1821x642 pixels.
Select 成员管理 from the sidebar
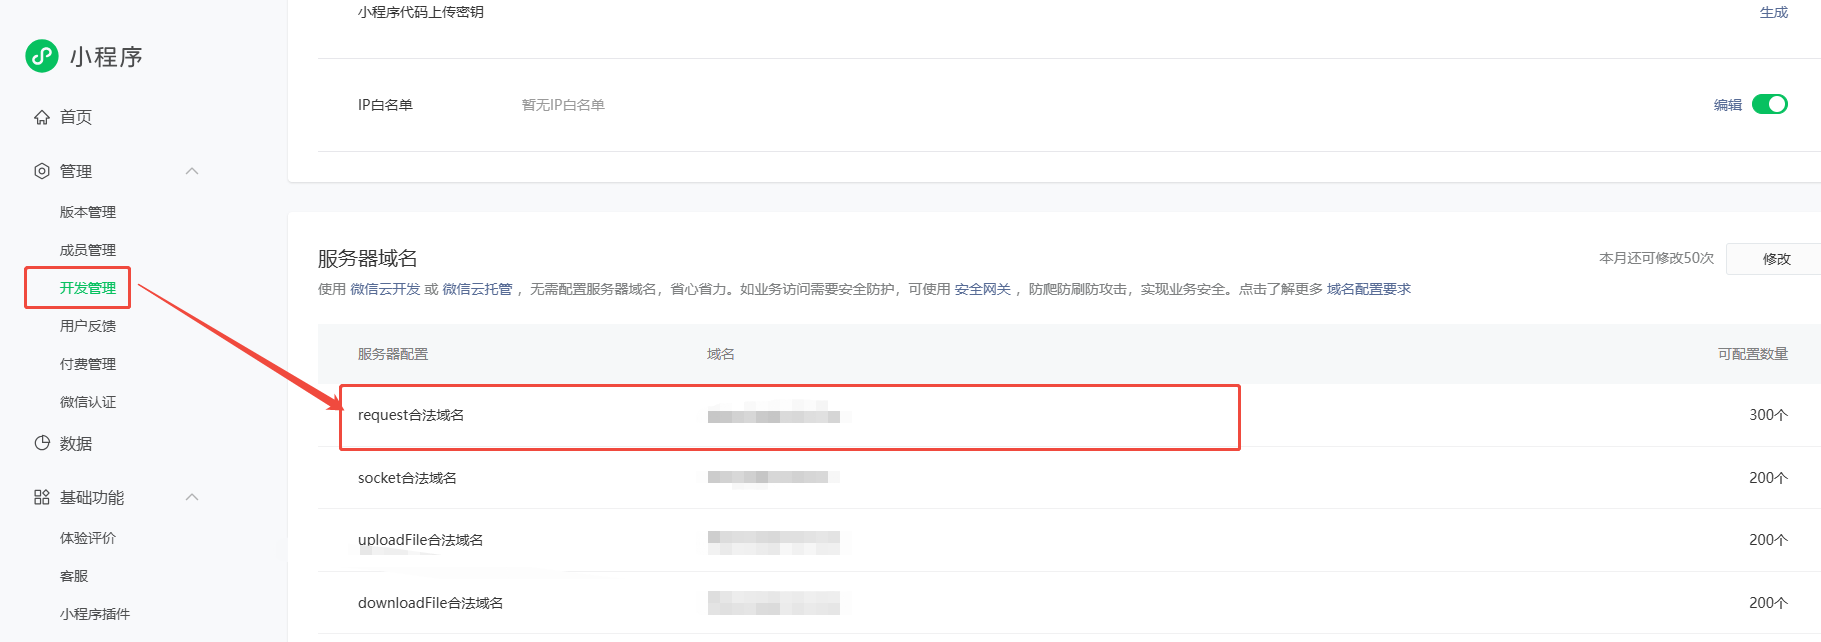tap(88, 250)
